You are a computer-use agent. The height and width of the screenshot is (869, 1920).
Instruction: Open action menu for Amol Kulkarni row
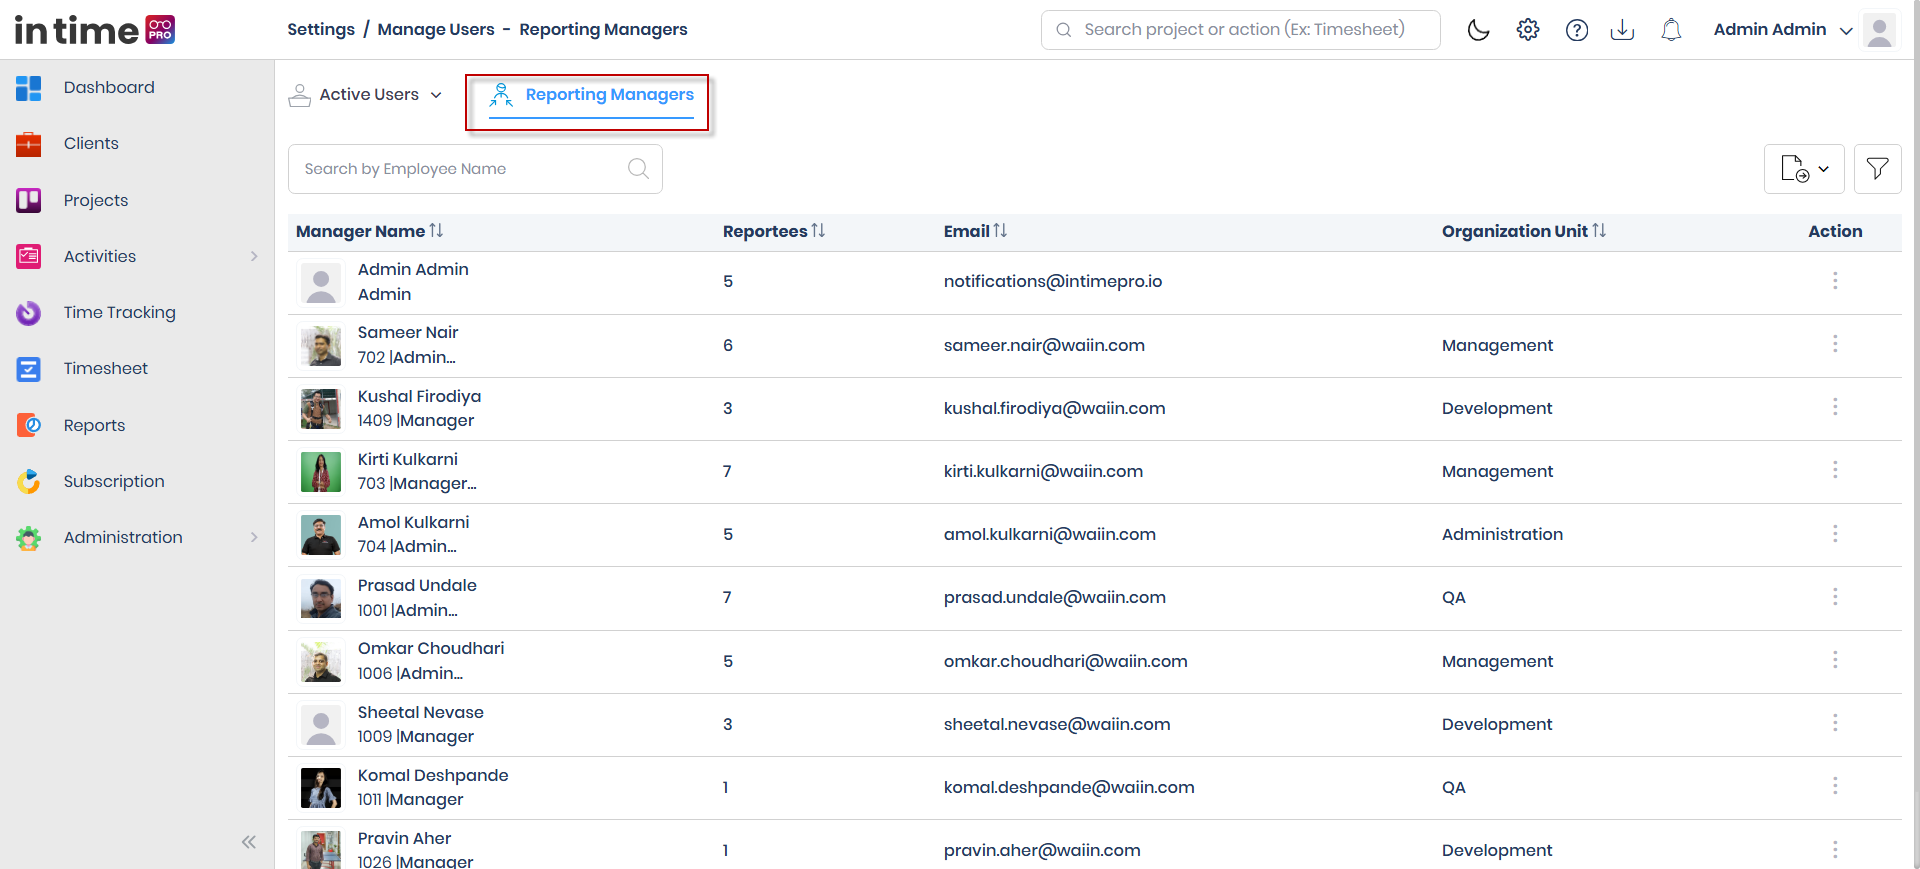coord(1835,534)
